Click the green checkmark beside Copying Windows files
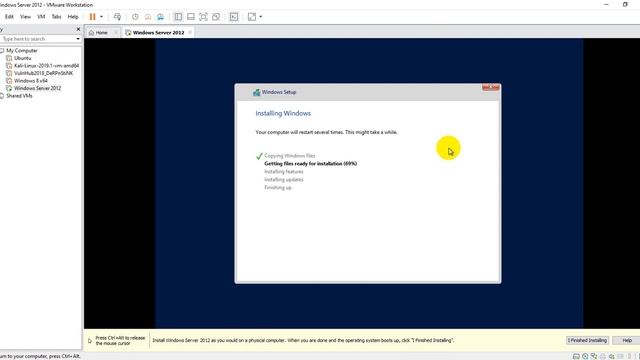640x360 pixels. point(259,156)
